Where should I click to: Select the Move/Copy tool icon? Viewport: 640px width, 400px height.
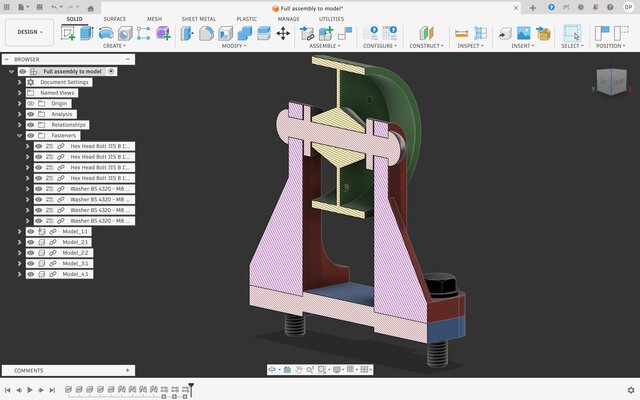(283, 33)
